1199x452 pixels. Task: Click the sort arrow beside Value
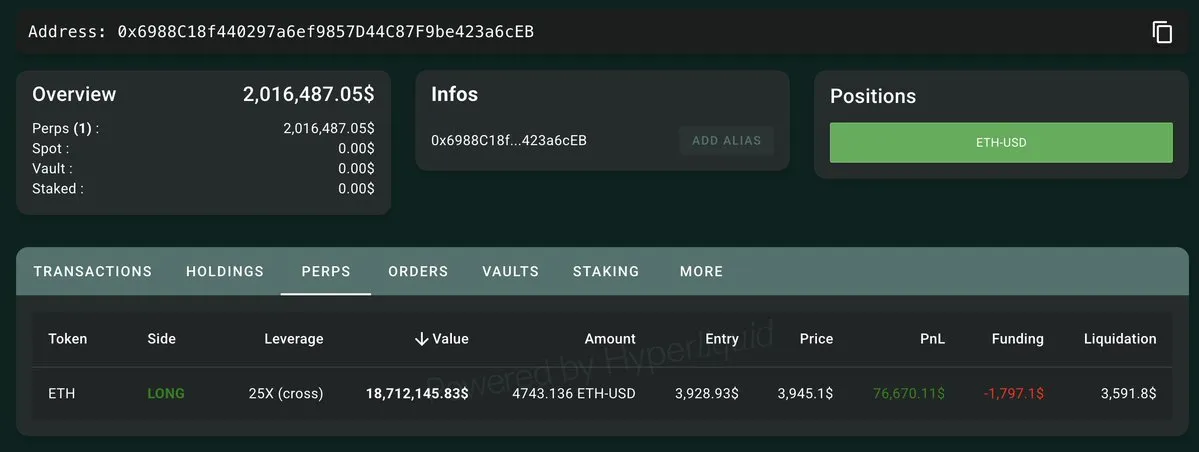(x=421, y=339)
